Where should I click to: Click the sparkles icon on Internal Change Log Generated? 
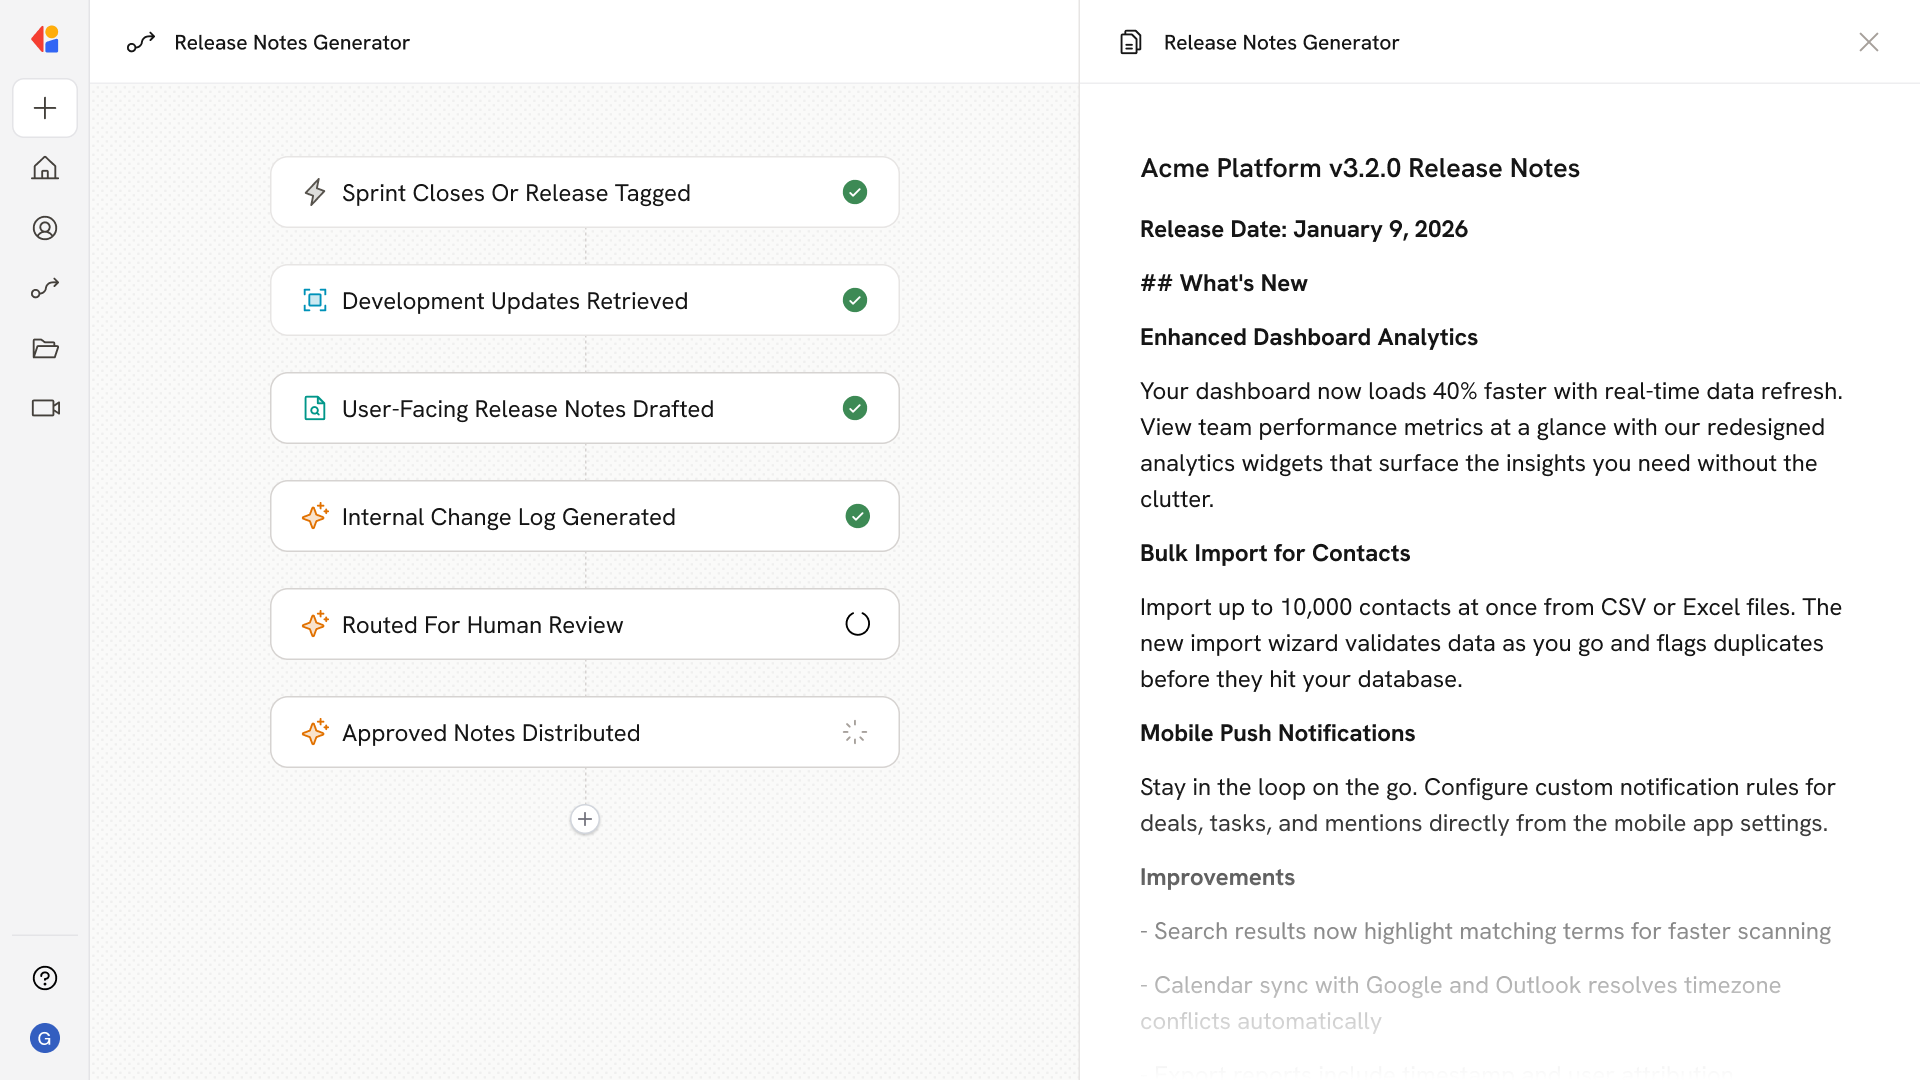click(x=315, y=516)
